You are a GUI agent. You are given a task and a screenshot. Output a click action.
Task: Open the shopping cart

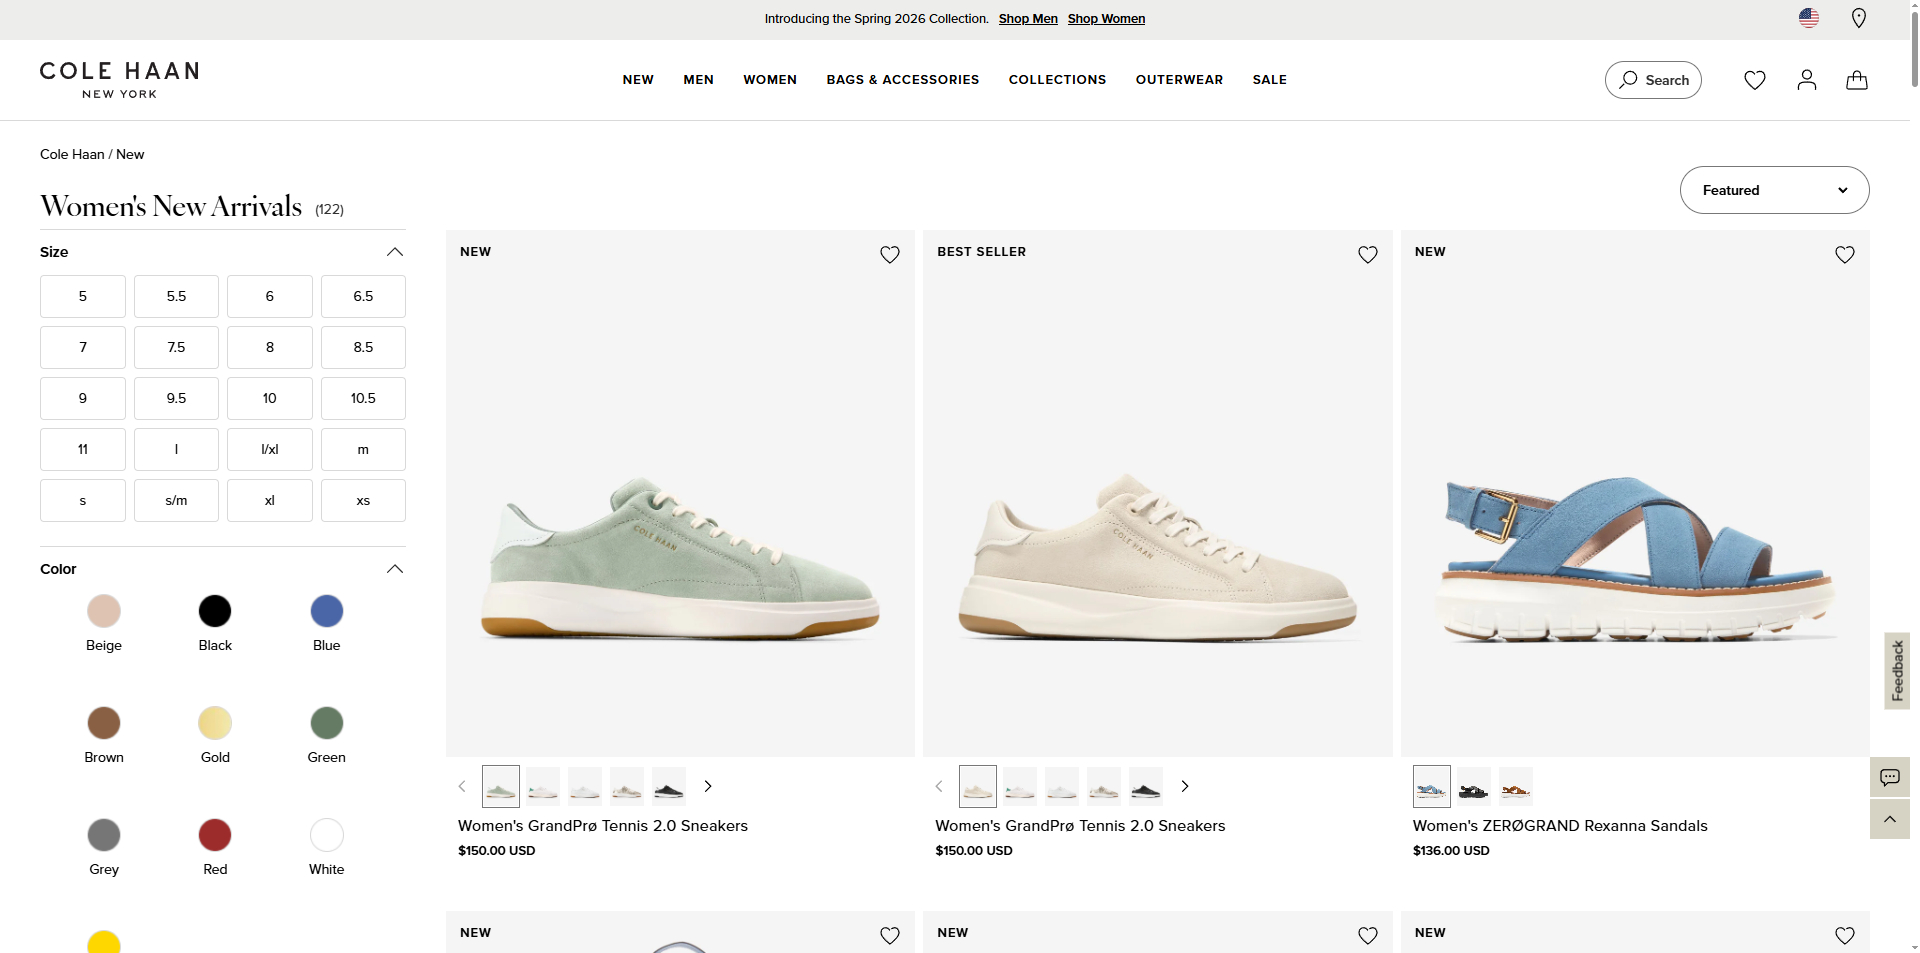click(x=1856, y=80)
